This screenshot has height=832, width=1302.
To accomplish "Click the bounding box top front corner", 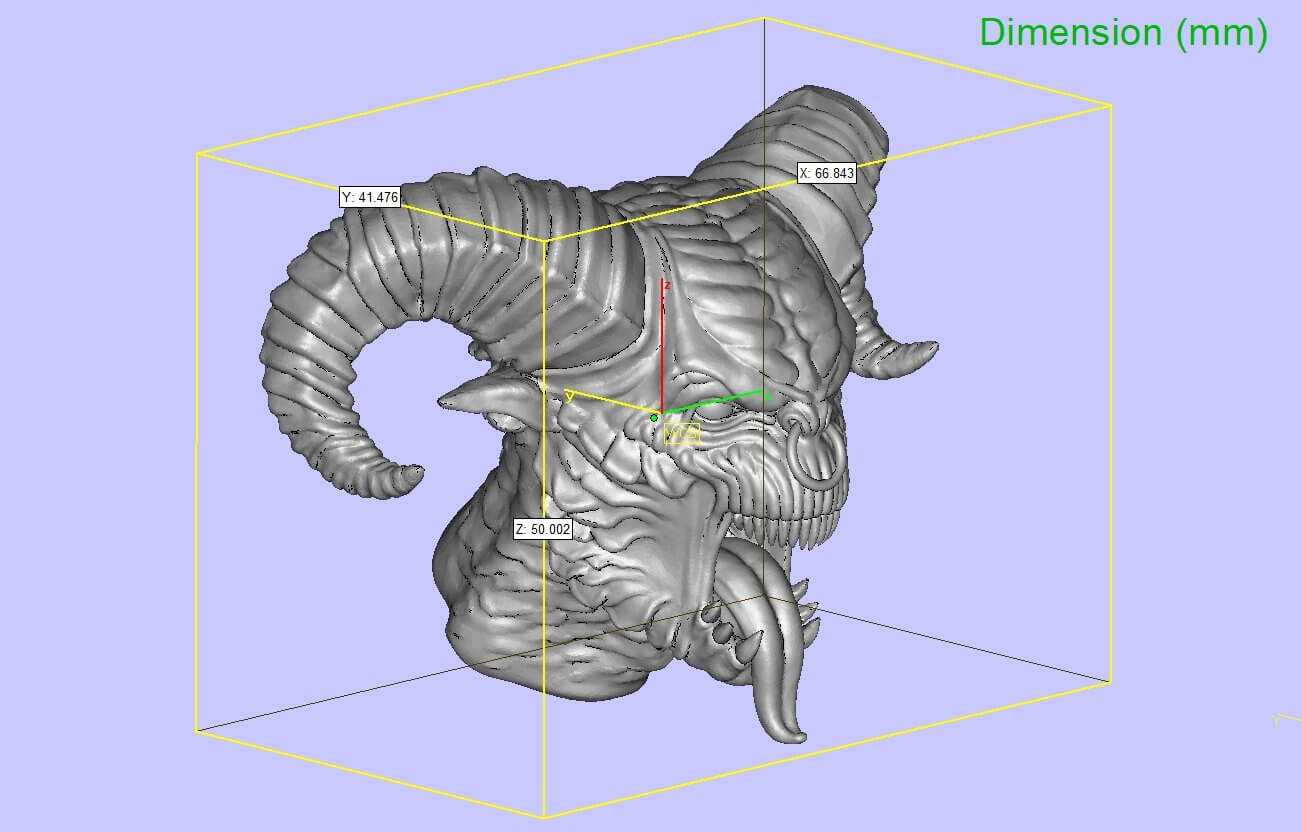I will click(544, 241).
